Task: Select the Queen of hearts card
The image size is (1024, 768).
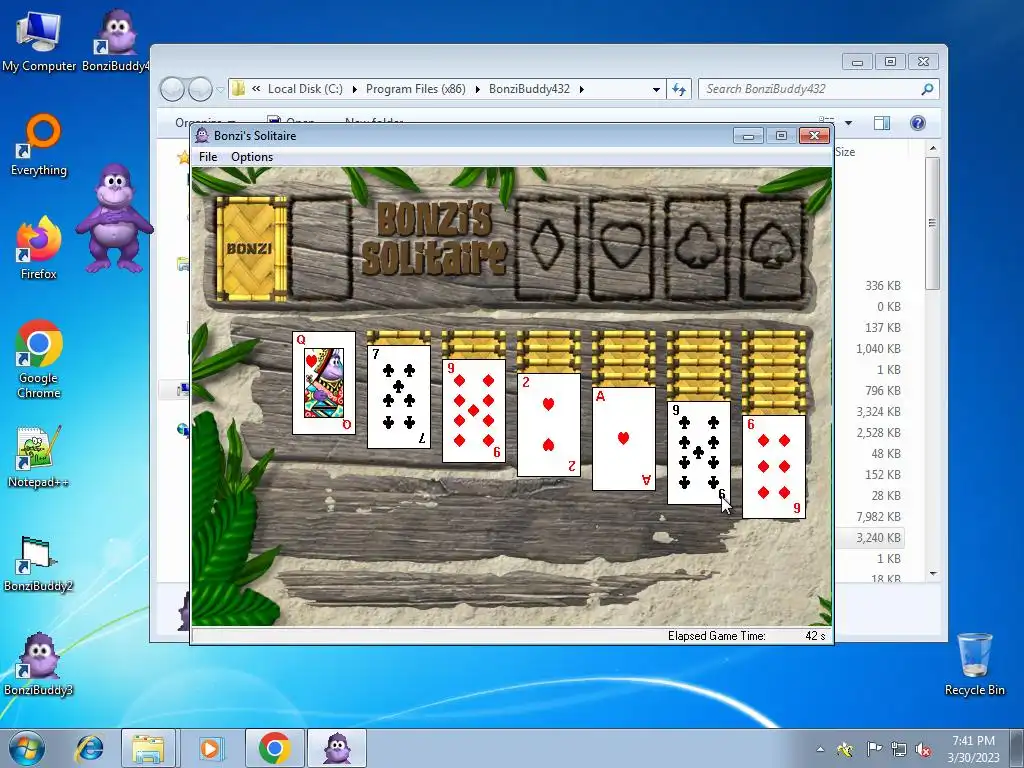Action: [324, 383]
